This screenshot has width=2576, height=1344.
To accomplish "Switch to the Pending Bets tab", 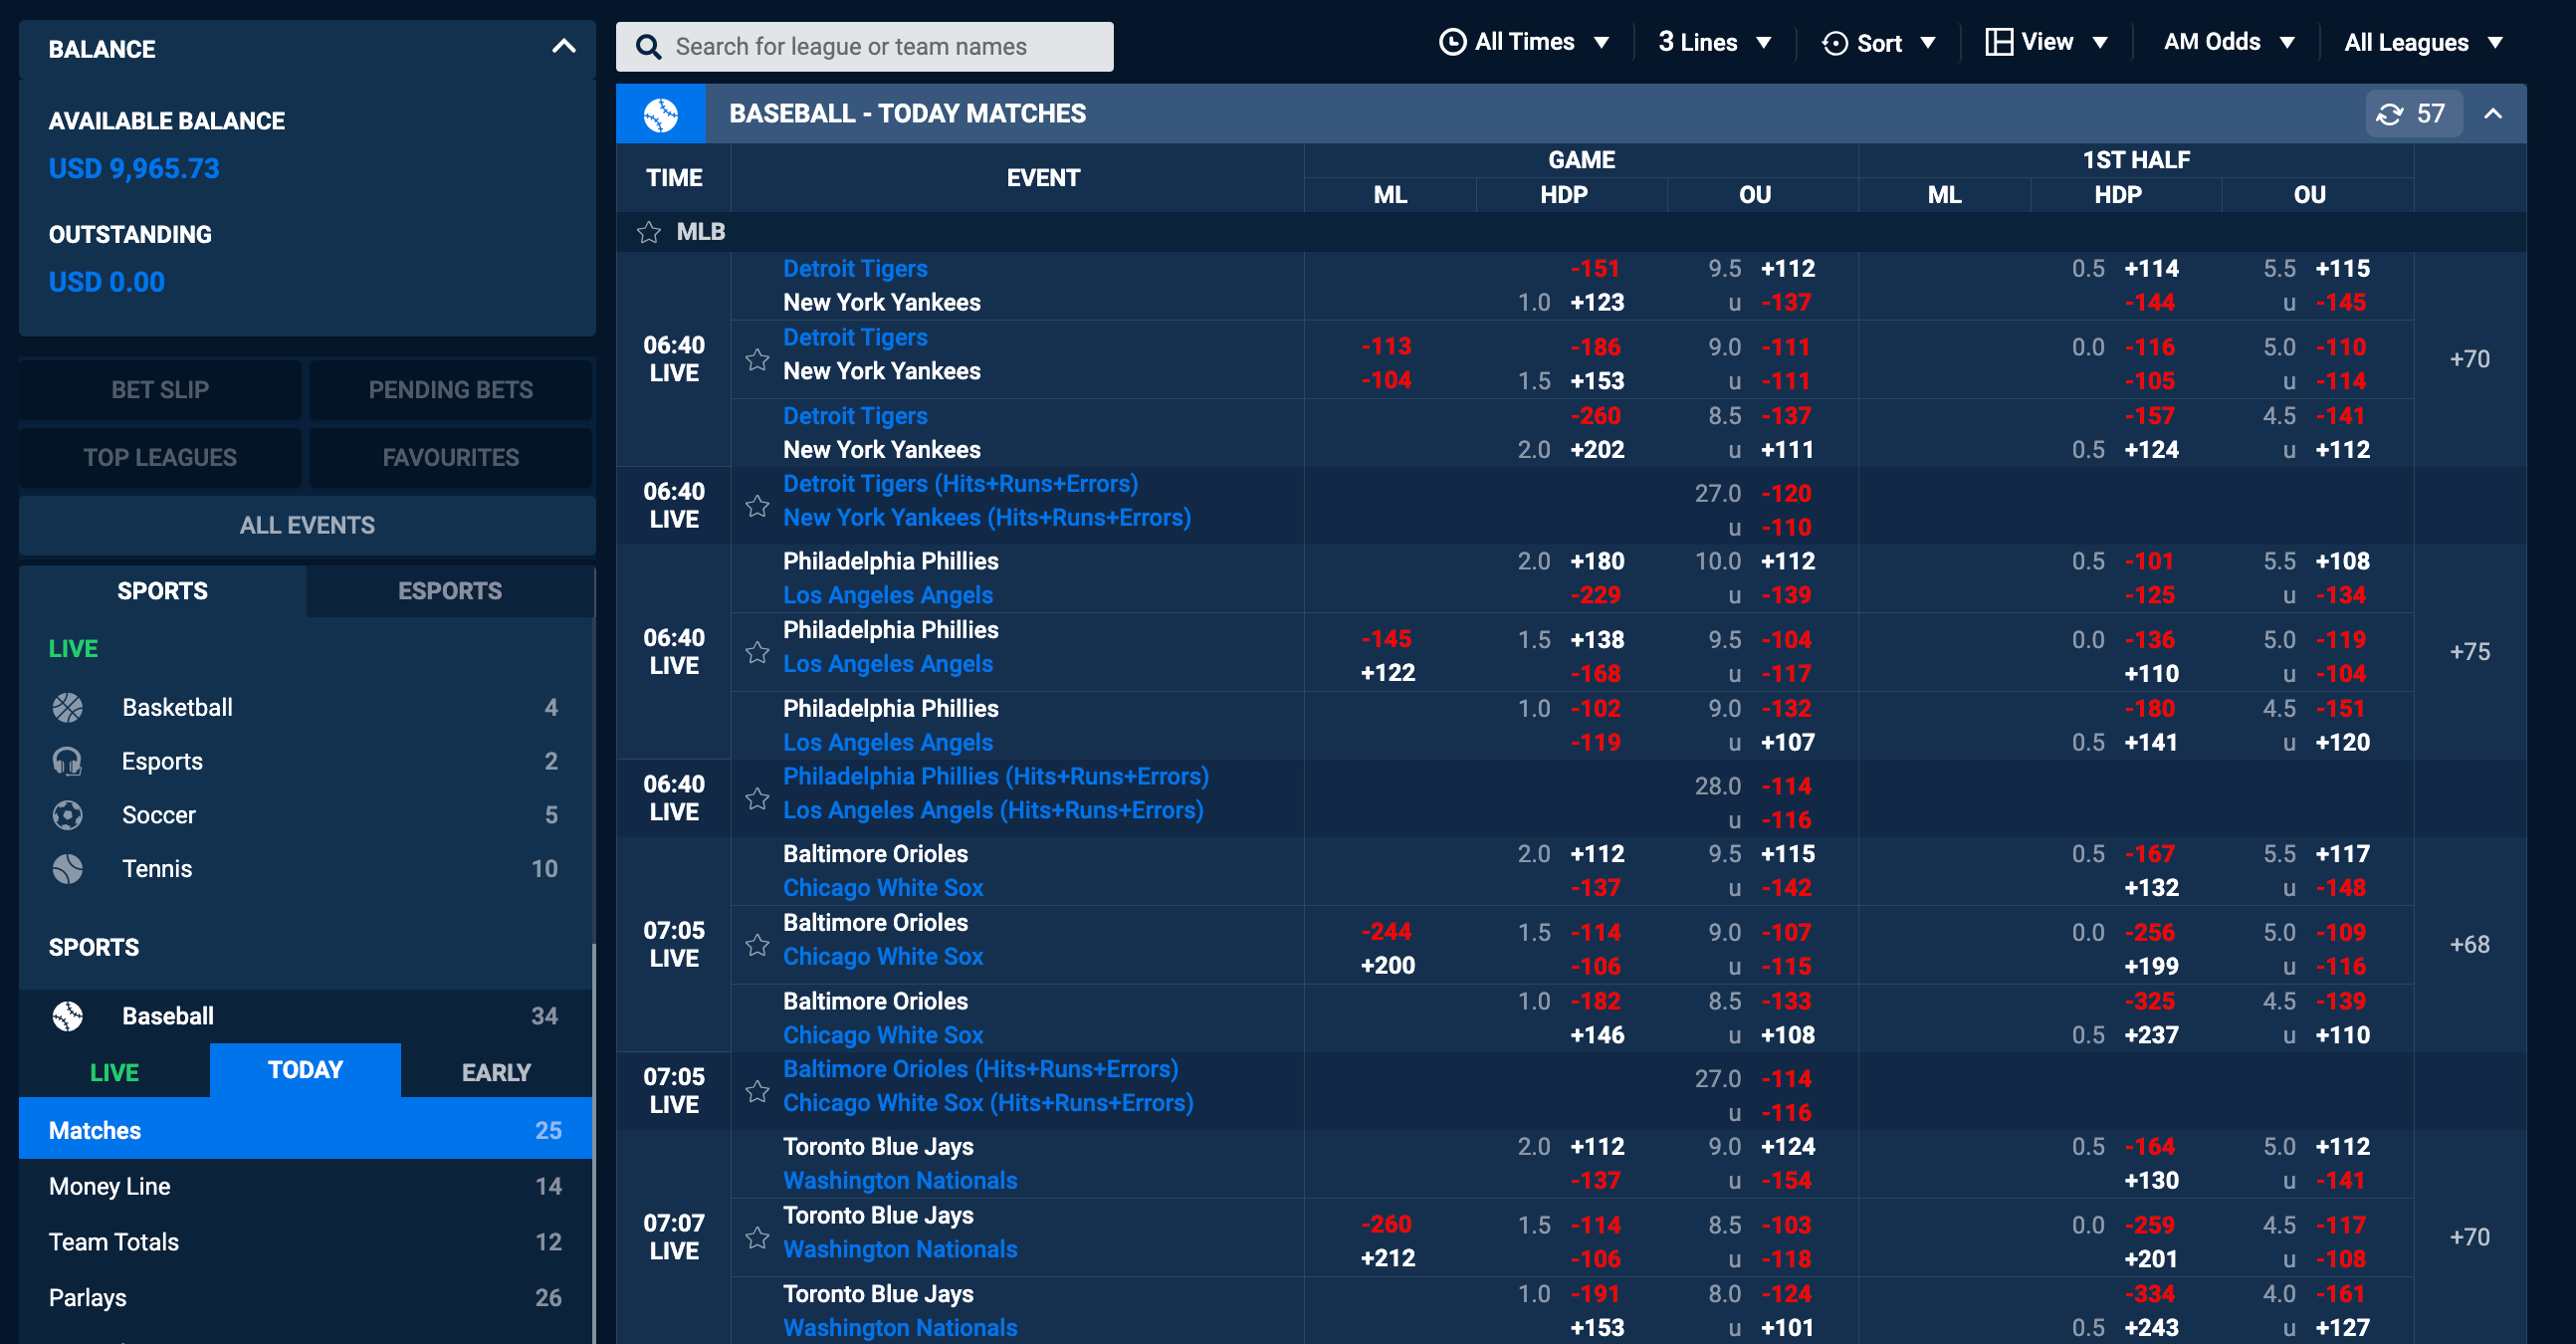I will tap(451, 390).
